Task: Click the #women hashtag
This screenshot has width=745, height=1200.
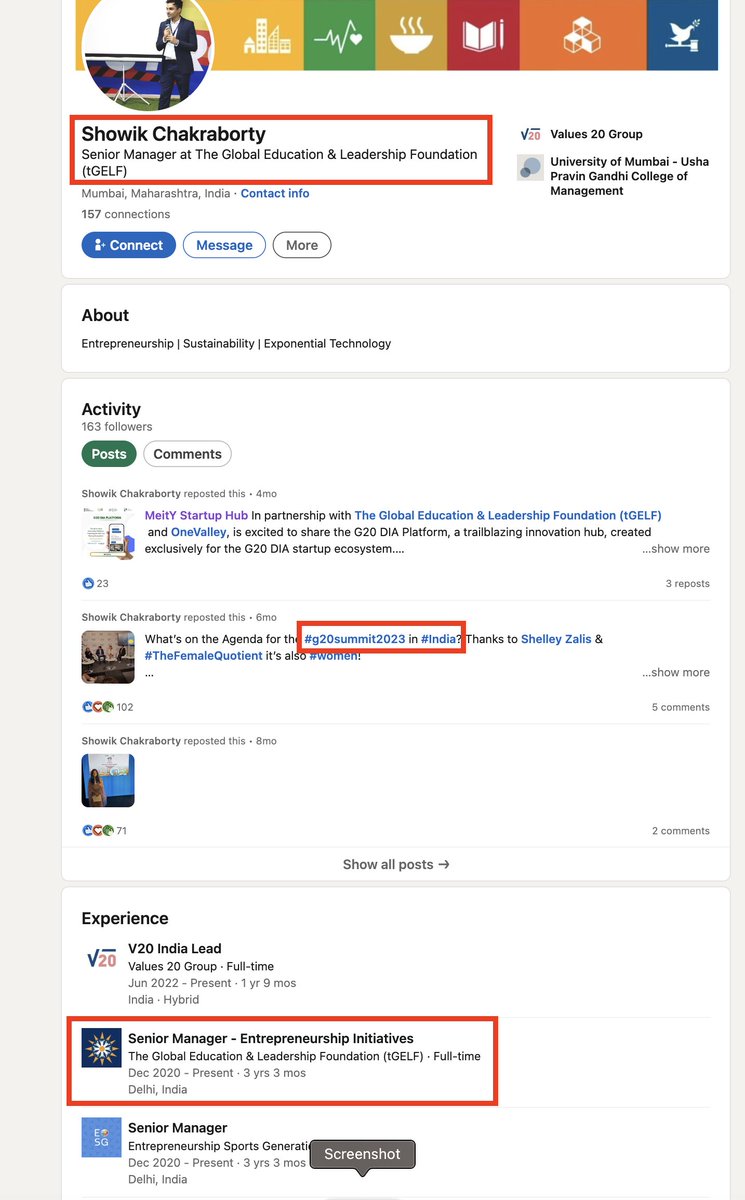Action: click(333, 656)
